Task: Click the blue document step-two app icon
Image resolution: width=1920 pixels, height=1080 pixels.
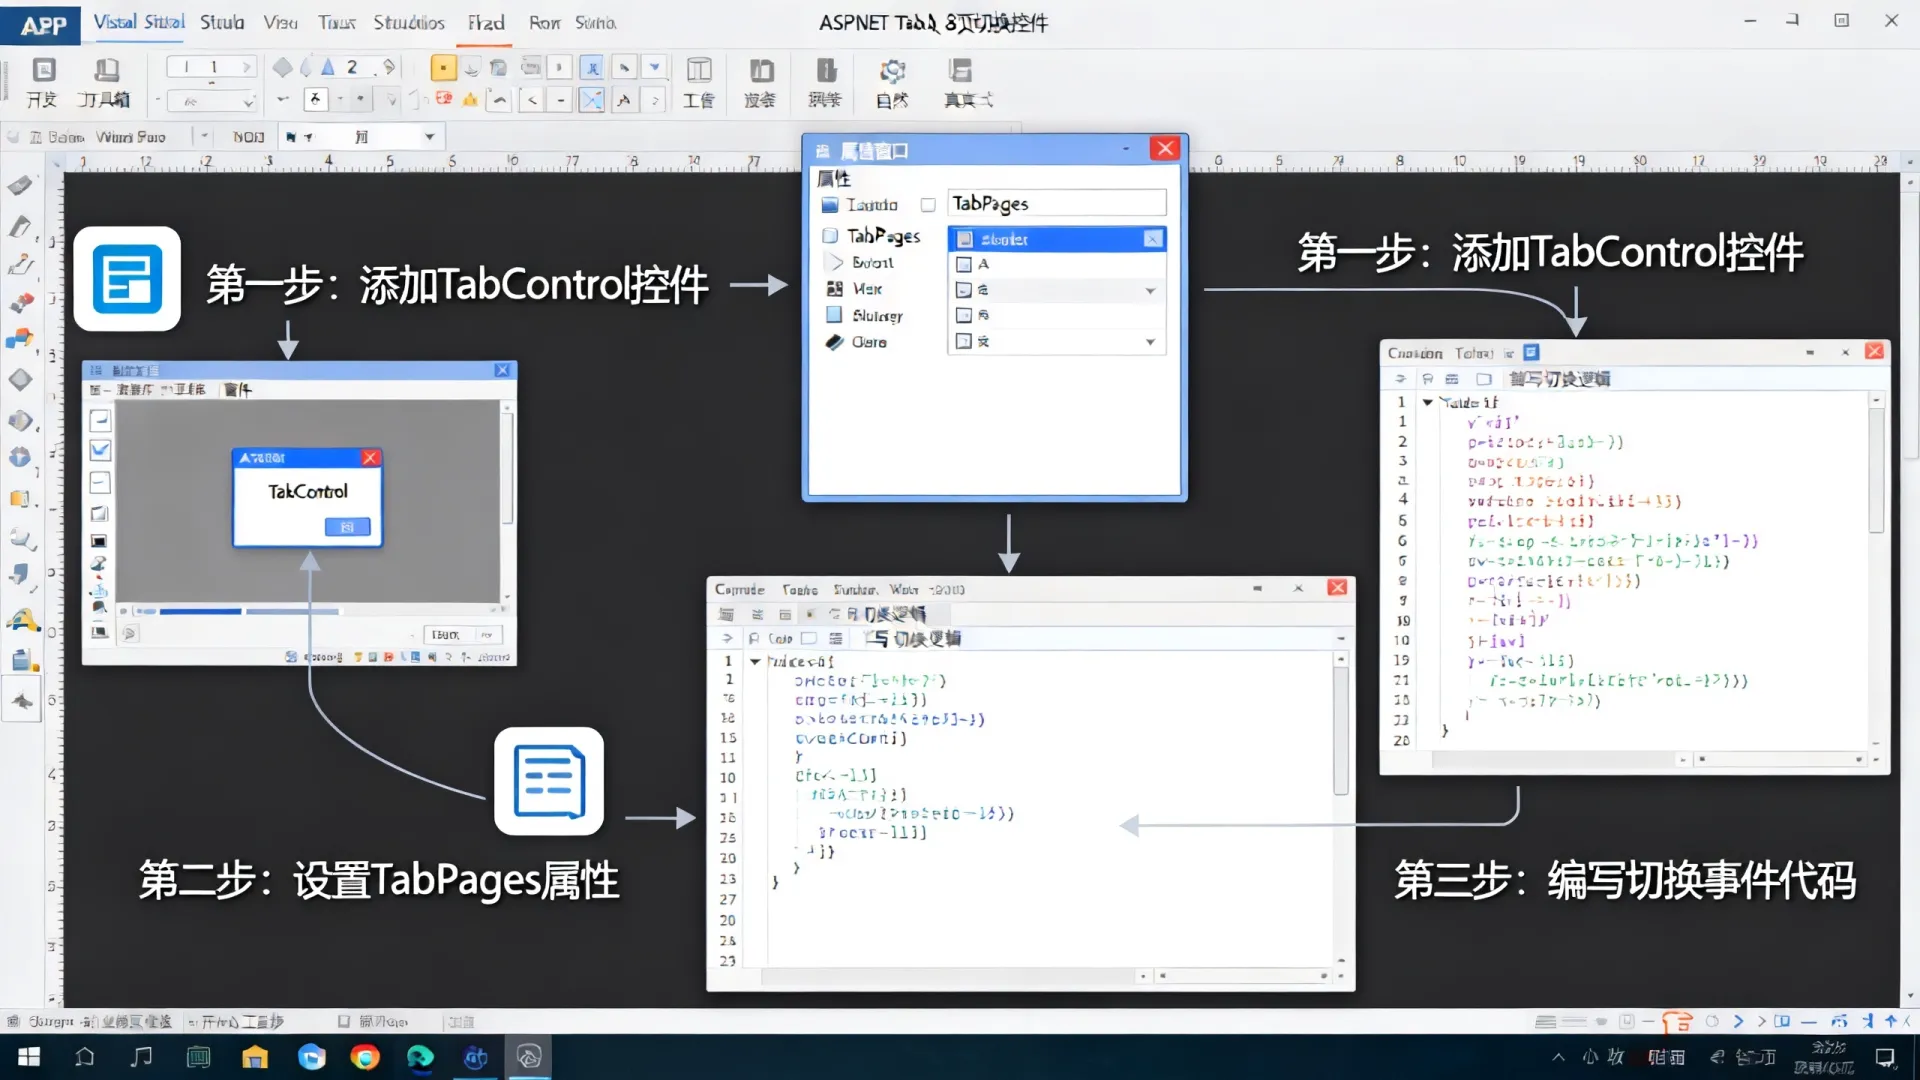Action: pyautogui.click(x=549, y=781)
